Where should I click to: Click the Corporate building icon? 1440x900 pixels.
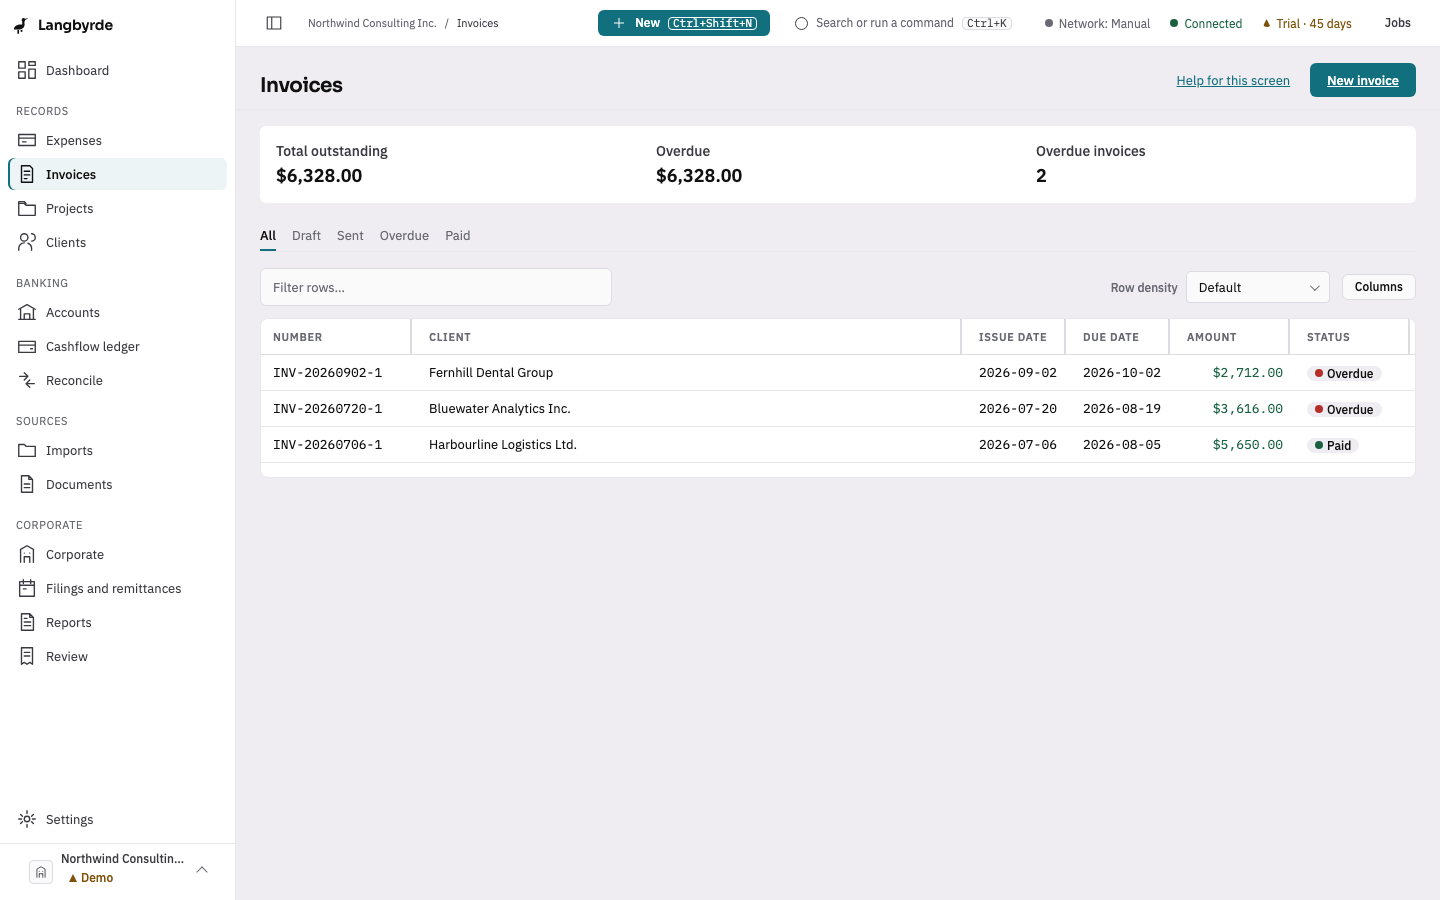(27, 554)
